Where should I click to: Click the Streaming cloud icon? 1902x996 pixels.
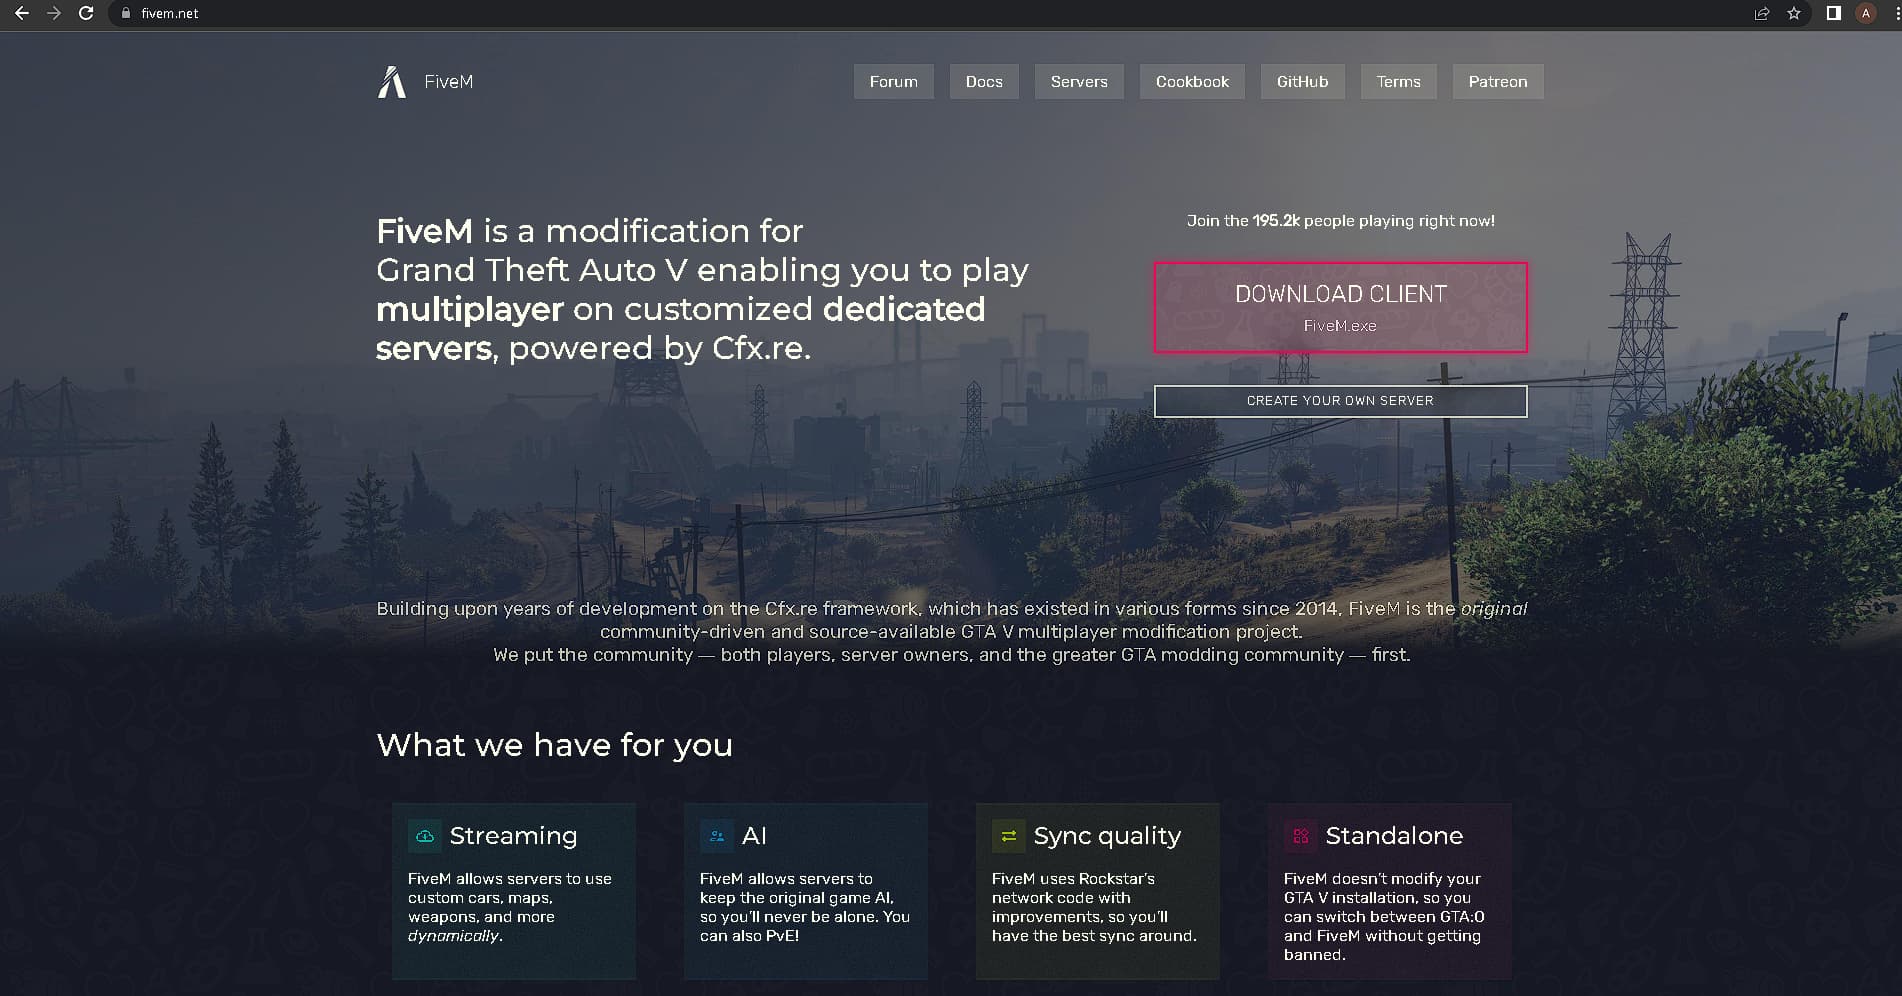[x=424, y=836]
